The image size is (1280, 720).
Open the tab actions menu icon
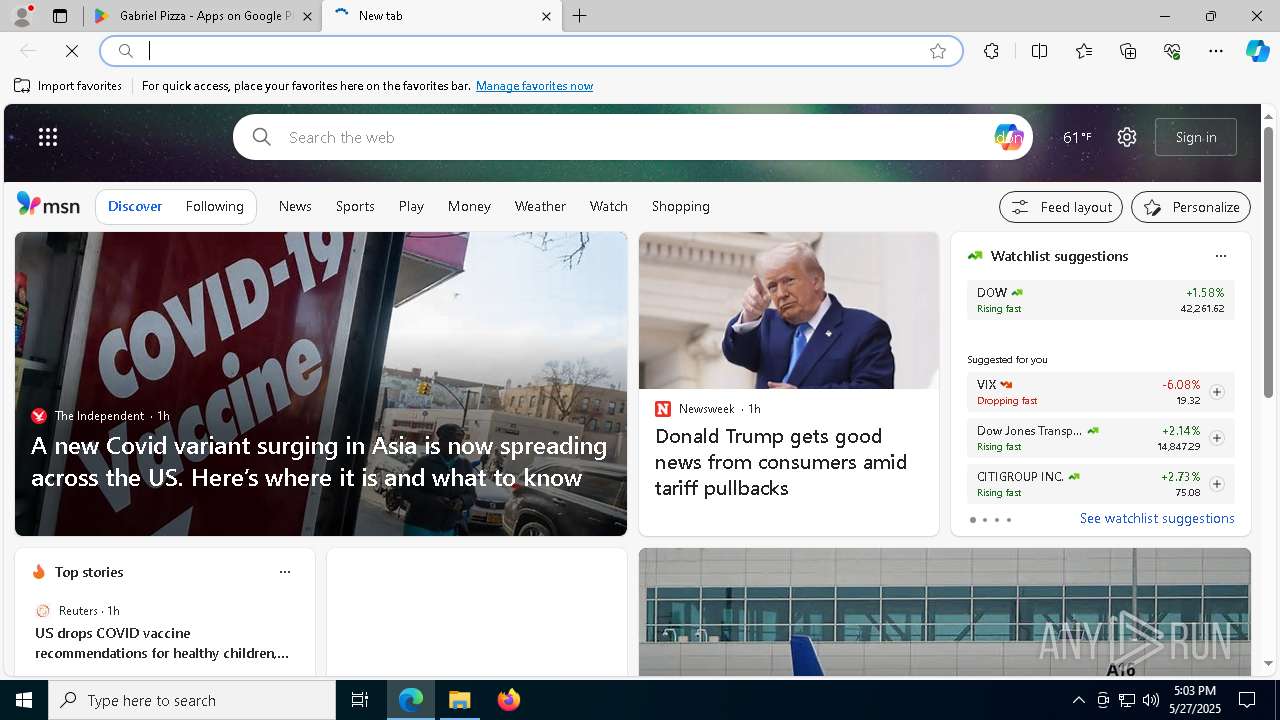[x=60, y=16]
